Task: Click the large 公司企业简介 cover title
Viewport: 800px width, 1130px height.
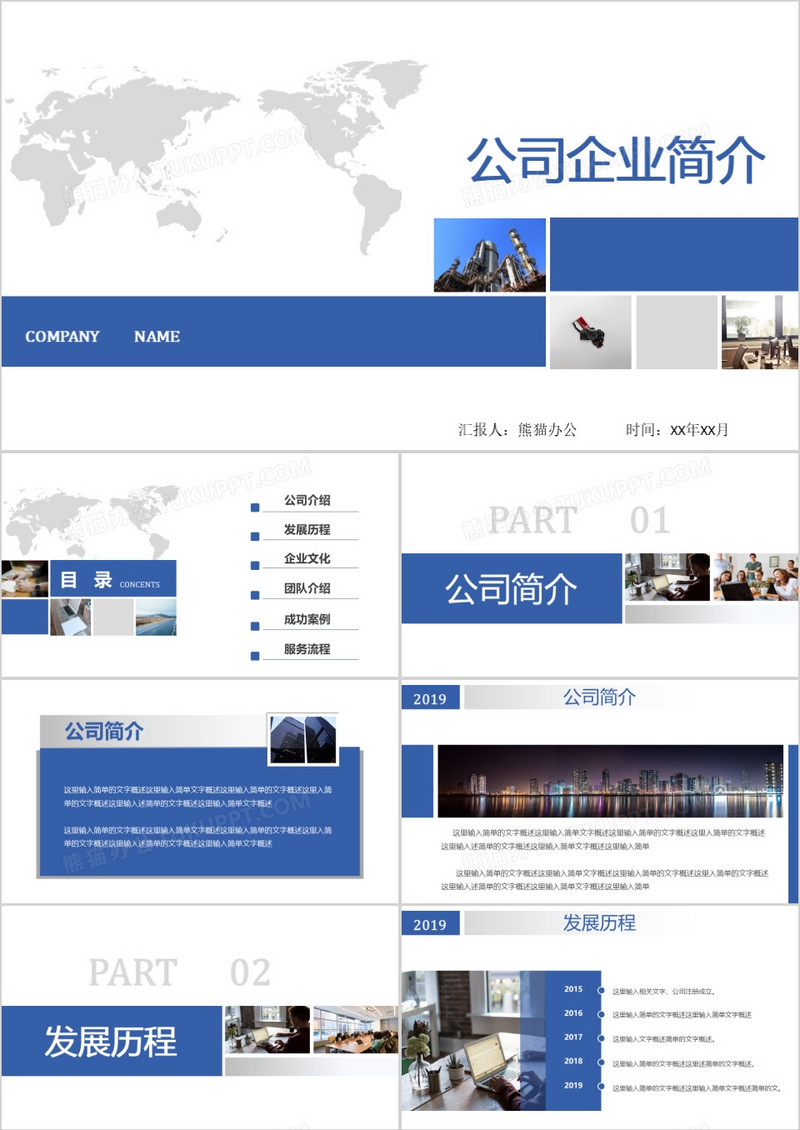Action: 616,161
